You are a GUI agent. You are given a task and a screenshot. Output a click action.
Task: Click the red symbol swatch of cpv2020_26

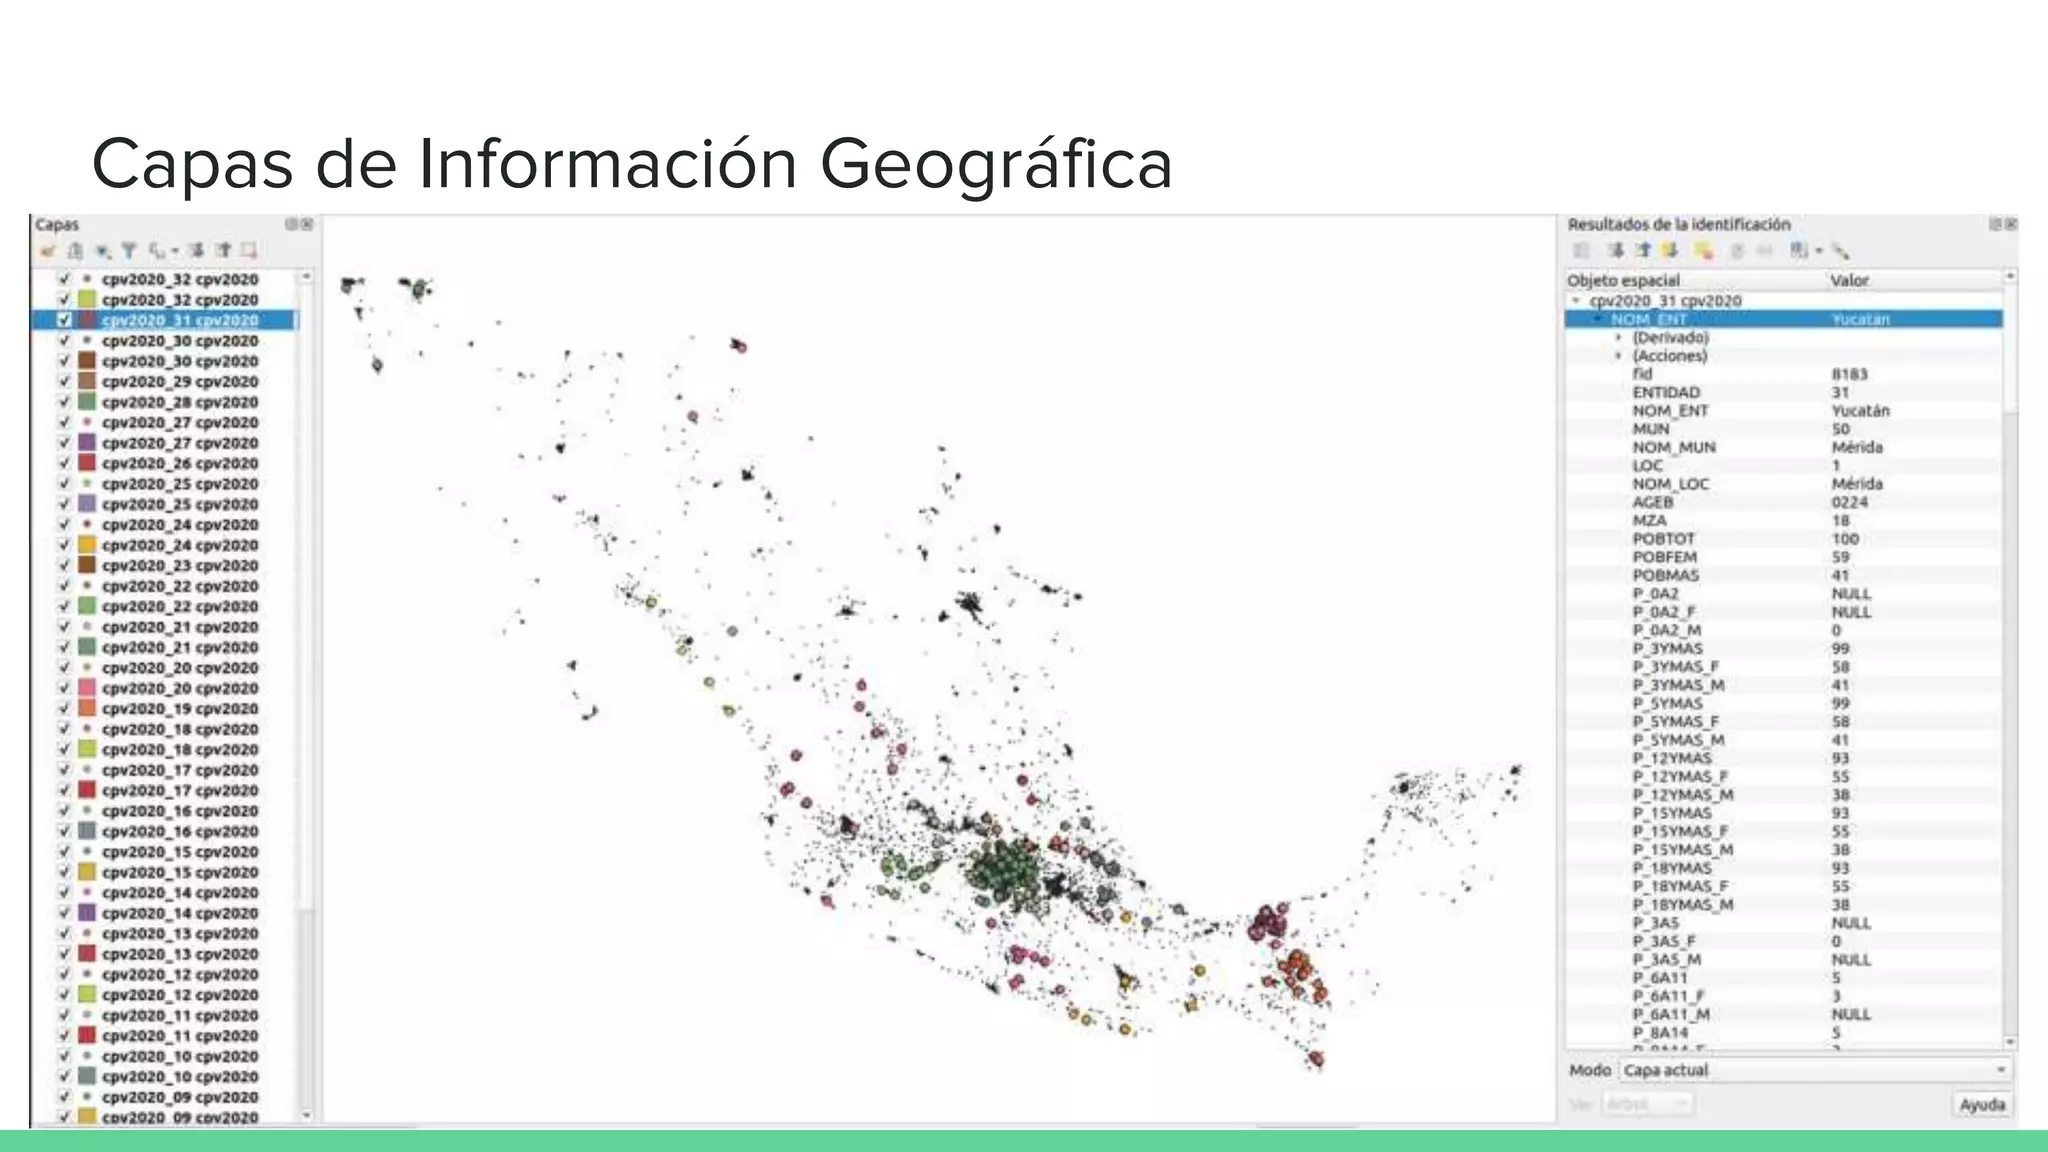coord(87,463)
